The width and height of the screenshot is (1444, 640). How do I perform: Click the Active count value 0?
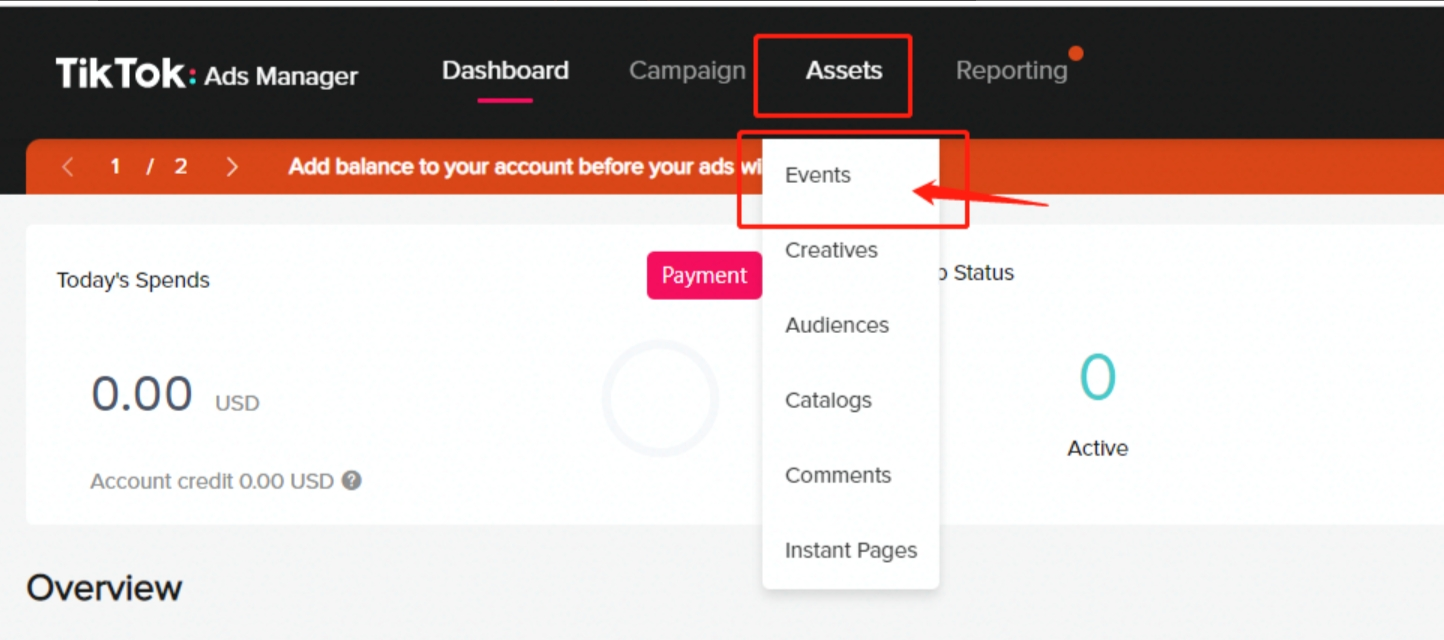point(1097,378)
